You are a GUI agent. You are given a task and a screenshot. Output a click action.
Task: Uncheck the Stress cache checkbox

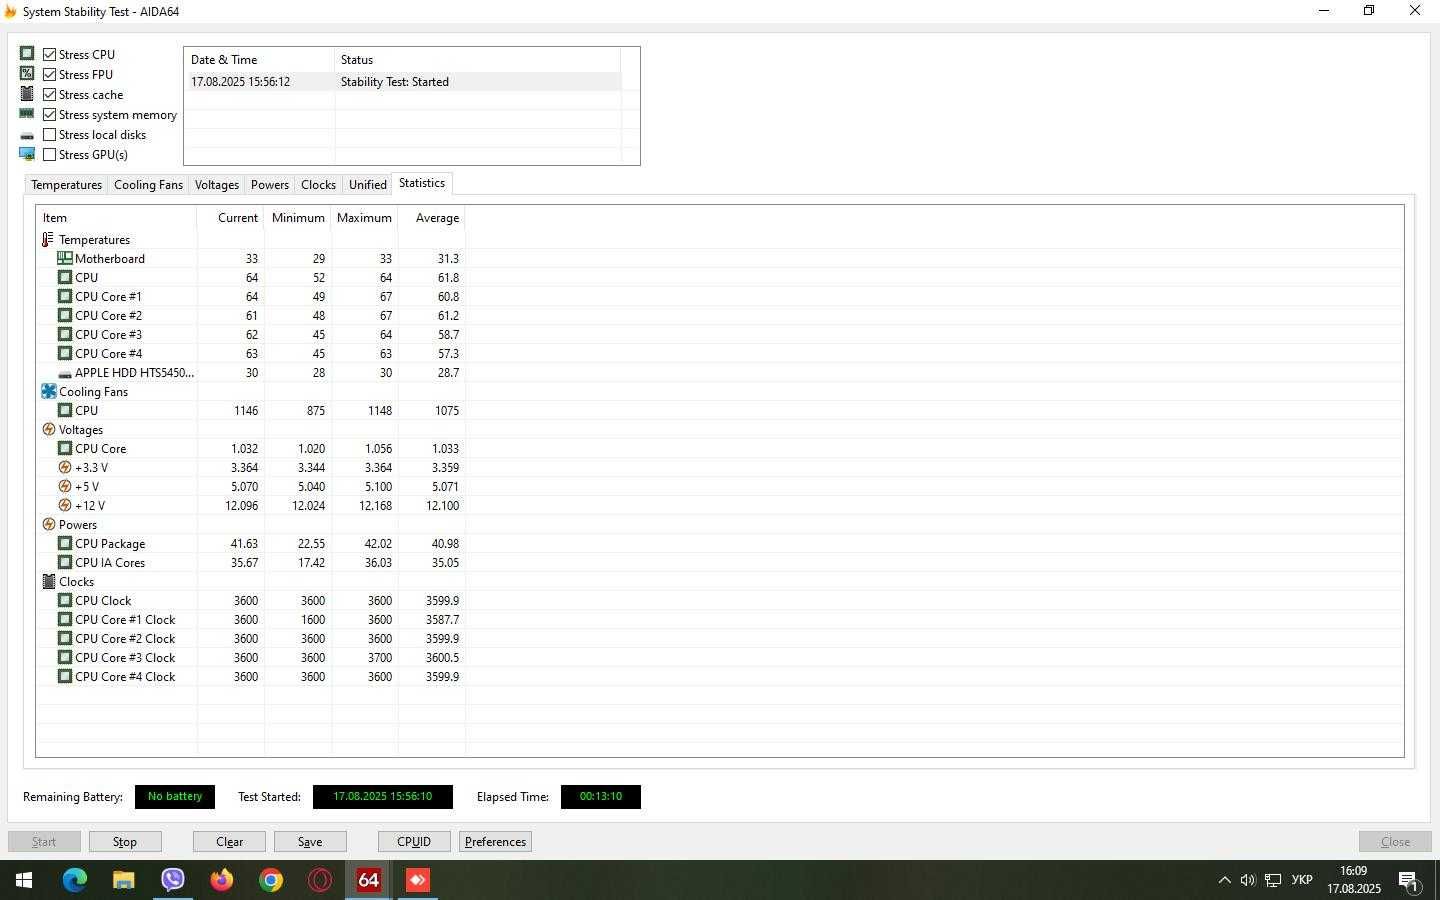[x=50, y=94]
